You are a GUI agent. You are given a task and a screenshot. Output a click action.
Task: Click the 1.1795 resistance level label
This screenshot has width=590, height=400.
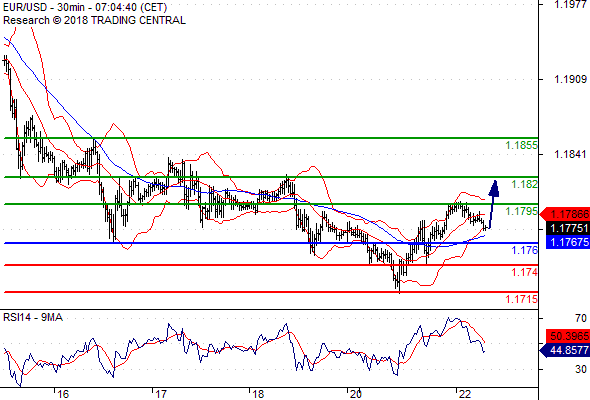pyautogui.click(x=521, y=211)
